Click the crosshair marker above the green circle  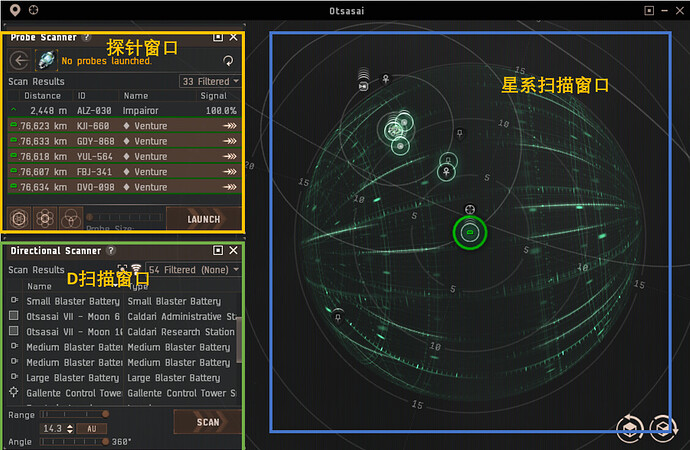click(x=470, y=209)
